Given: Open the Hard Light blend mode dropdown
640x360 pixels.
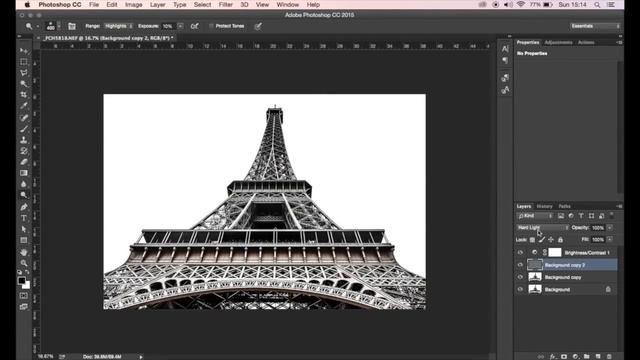Looking at the screenshot, I should tap(542, 228).
